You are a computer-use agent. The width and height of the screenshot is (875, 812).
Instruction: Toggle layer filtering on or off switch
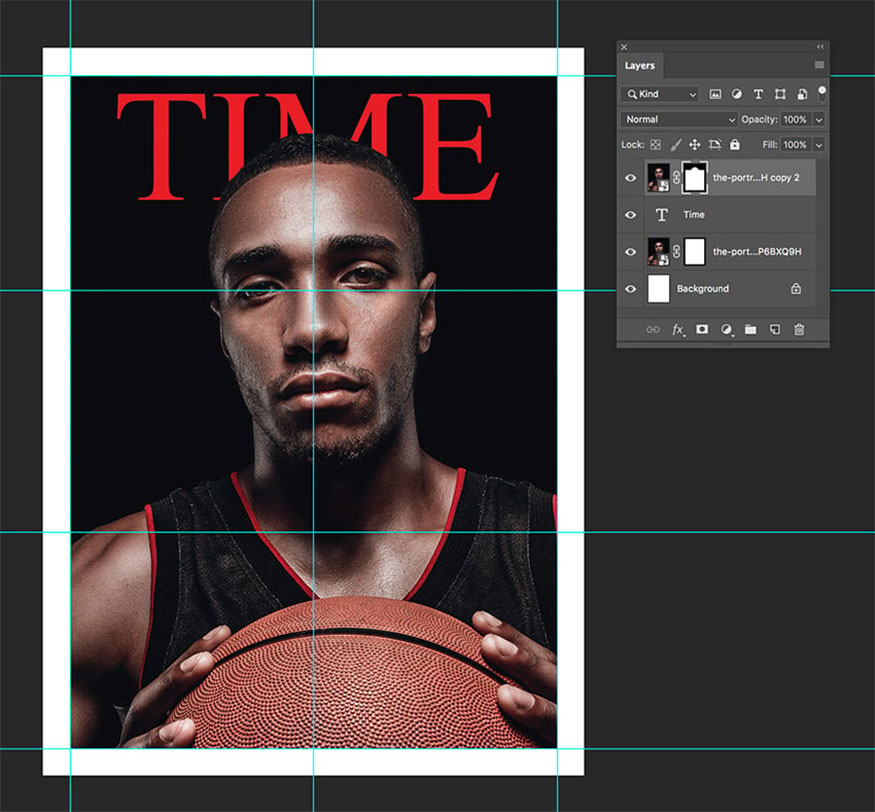(822, 93)
